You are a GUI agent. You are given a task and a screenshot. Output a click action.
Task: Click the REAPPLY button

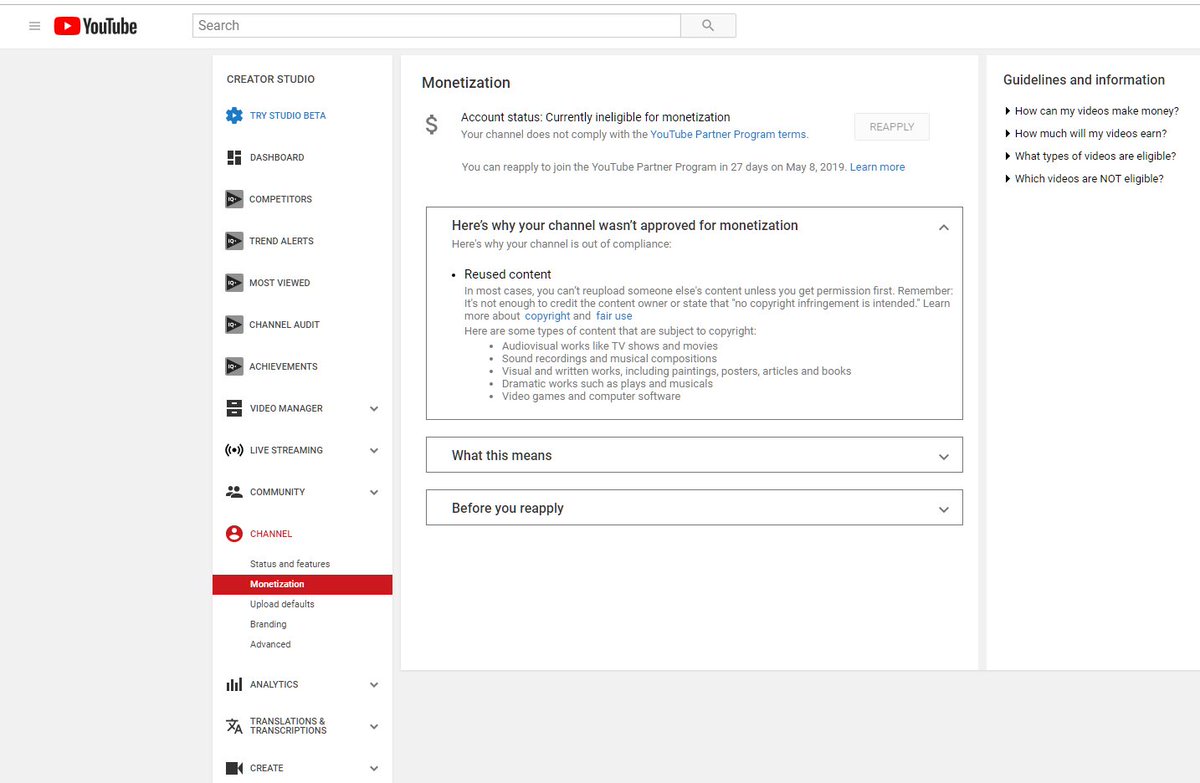(892, 127)
